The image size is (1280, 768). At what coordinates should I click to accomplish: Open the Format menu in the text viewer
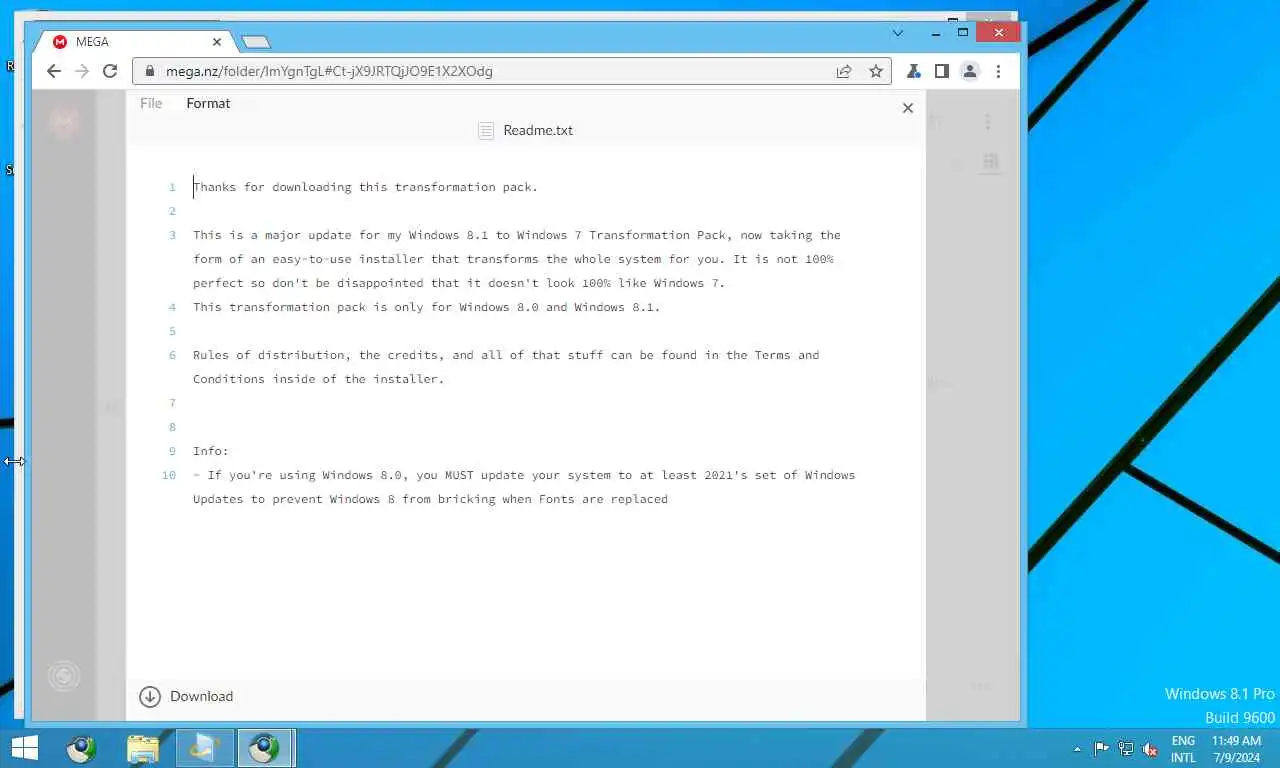coord(208,103)
